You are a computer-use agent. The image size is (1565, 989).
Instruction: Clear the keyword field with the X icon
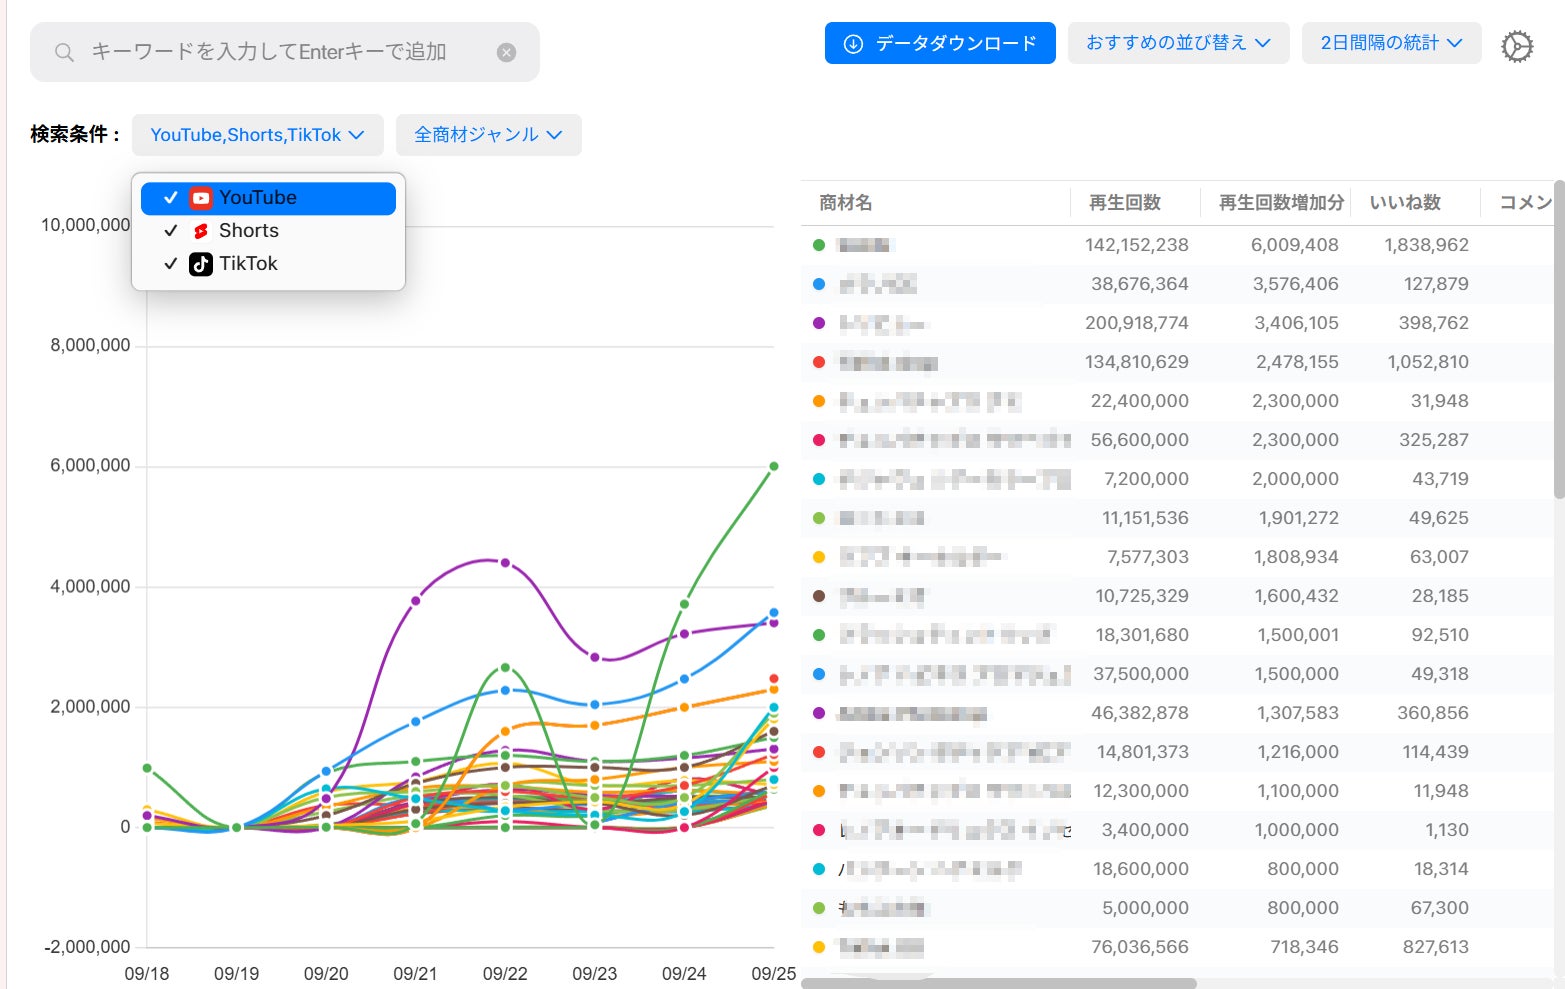pyautogui.click(x=507, y=52)
